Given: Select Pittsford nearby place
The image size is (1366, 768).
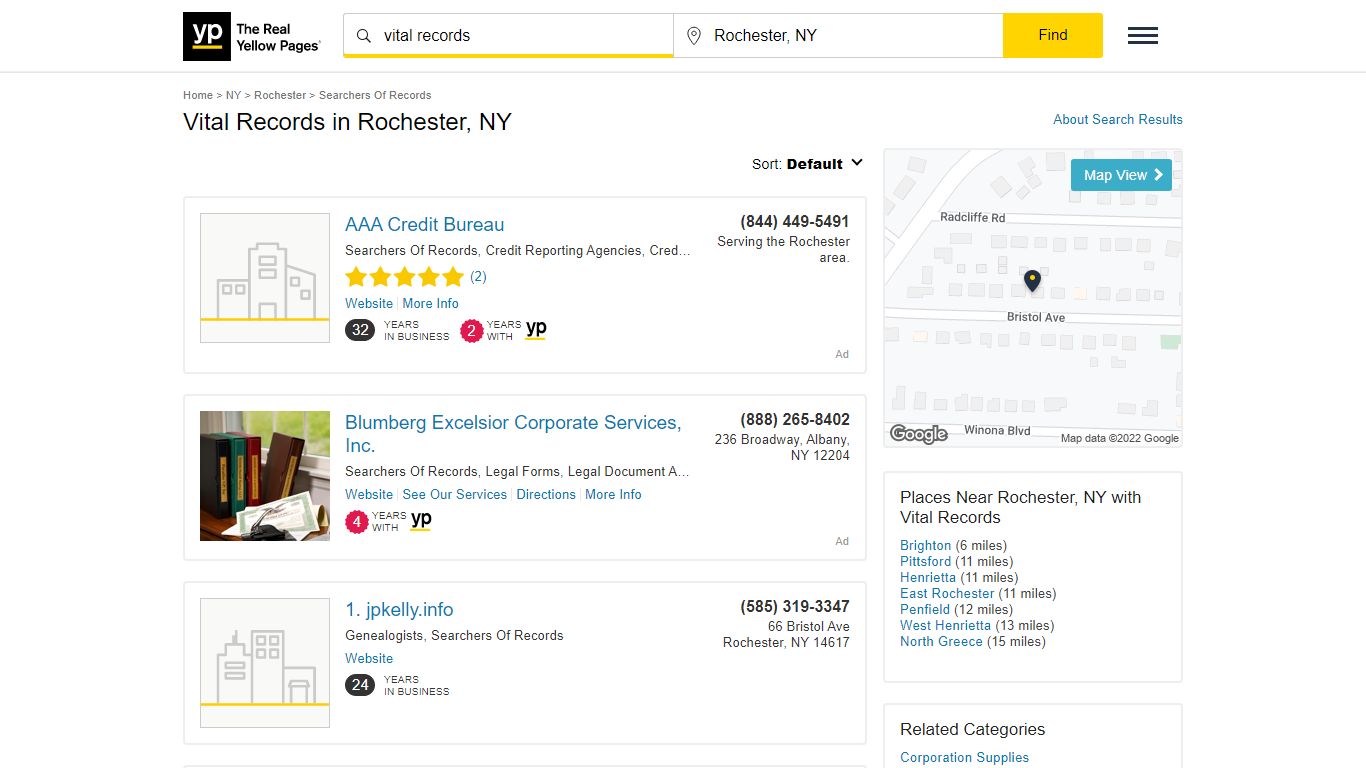Looking at the screenshot, I should (x=926, y=561).
